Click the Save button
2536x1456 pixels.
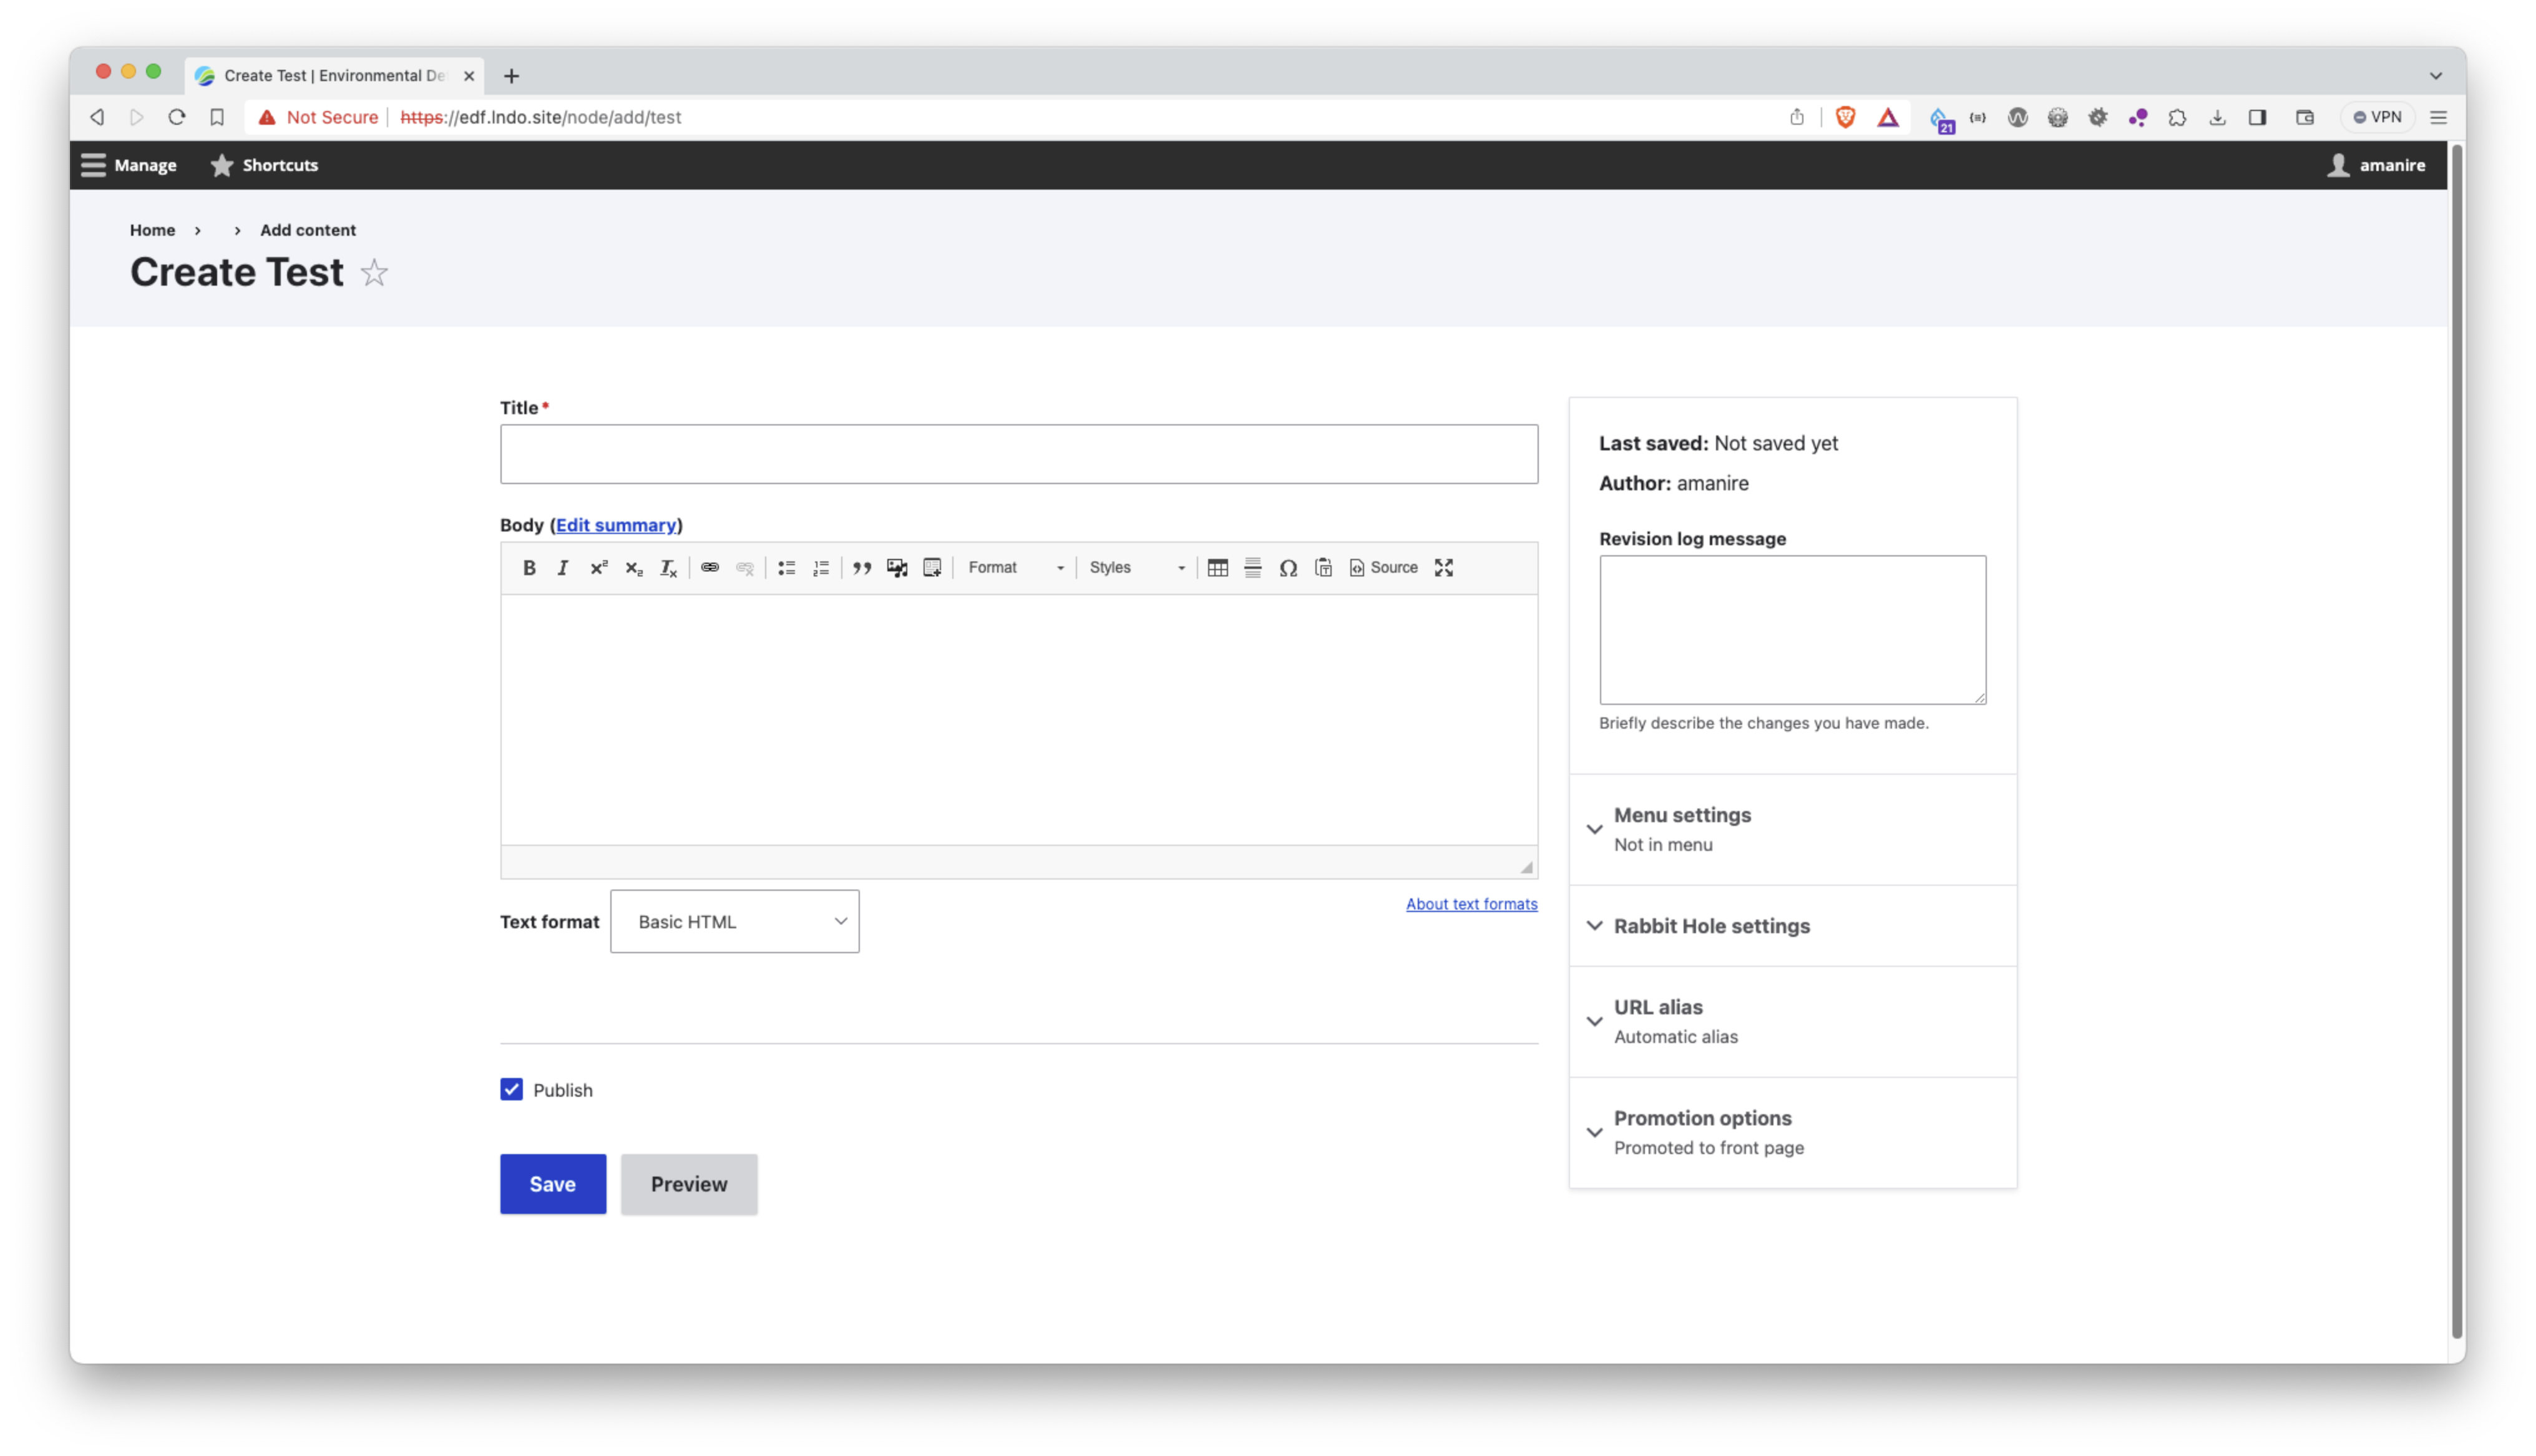pos(552,1184)
